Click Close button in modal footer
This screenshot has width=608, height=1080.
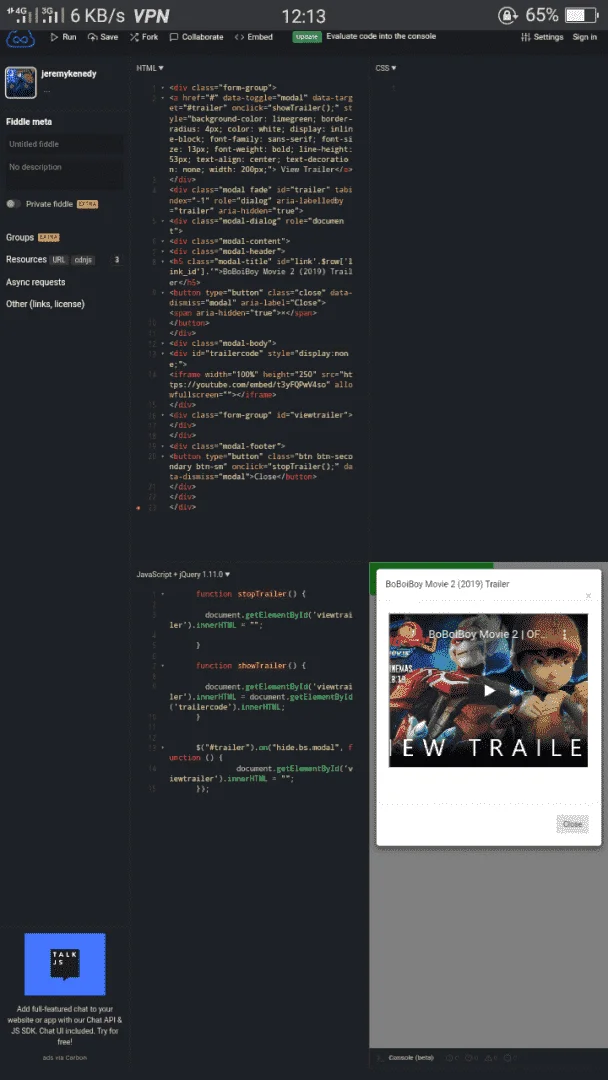pyautogui.click(x=572, y=824)
